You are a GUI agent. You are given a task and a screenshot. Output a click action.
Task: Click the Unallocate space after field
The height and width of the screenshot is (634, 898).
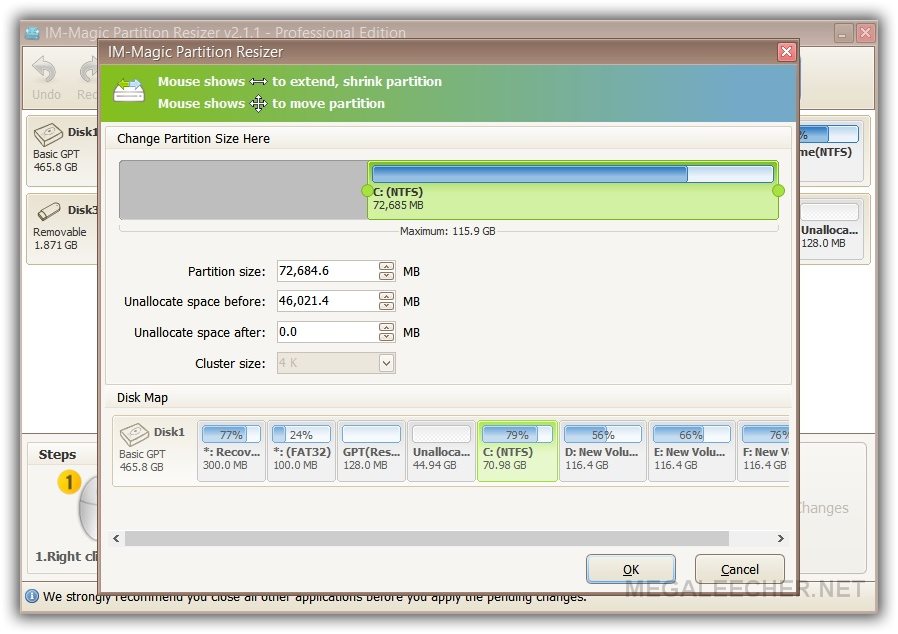328,332
